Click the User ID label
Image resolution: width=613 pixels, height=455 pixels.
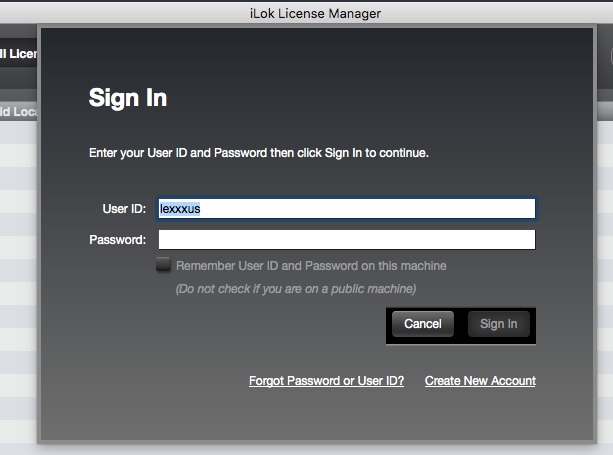point(124,209)
